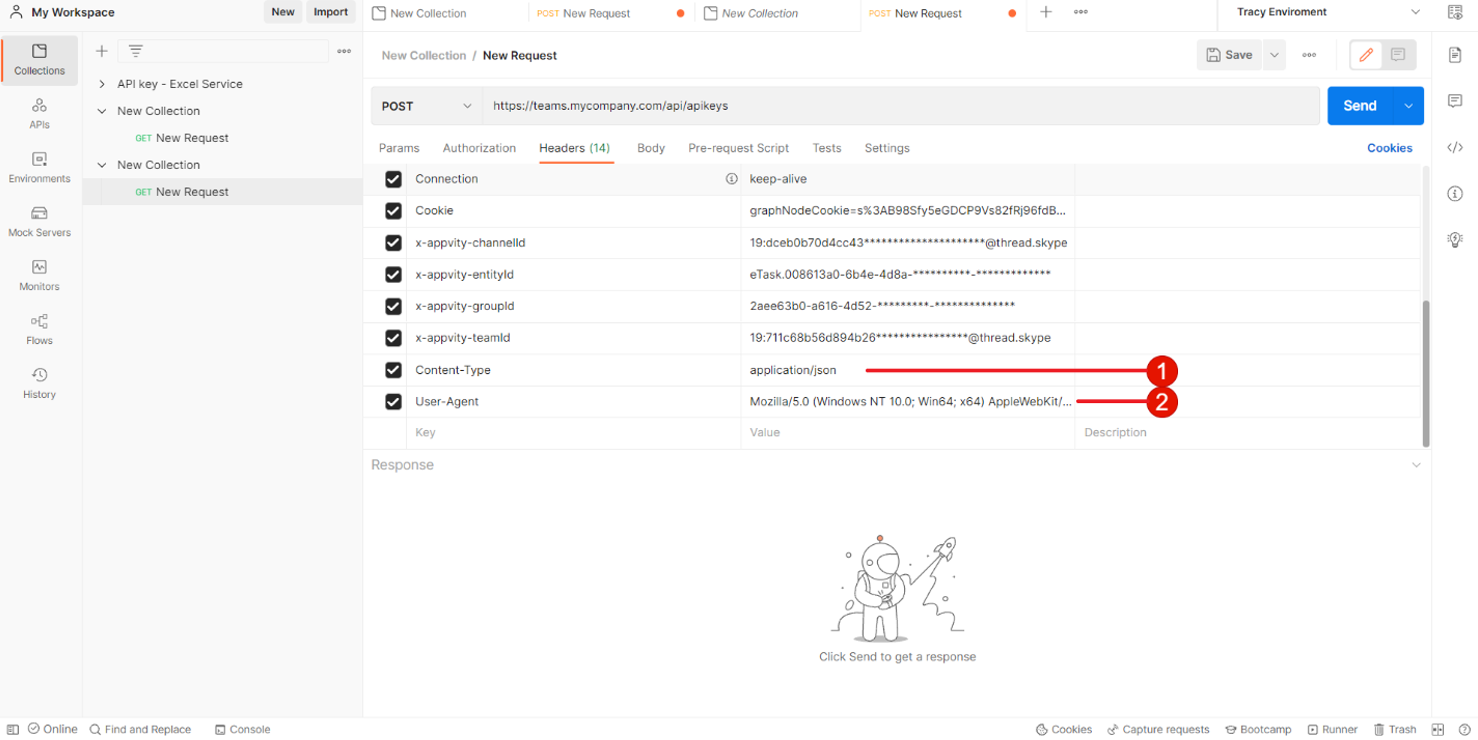Screen dimensions: 1478x740
Task: Click the blue Send button
Action: pyautogui.click(x=1359, y=106)
